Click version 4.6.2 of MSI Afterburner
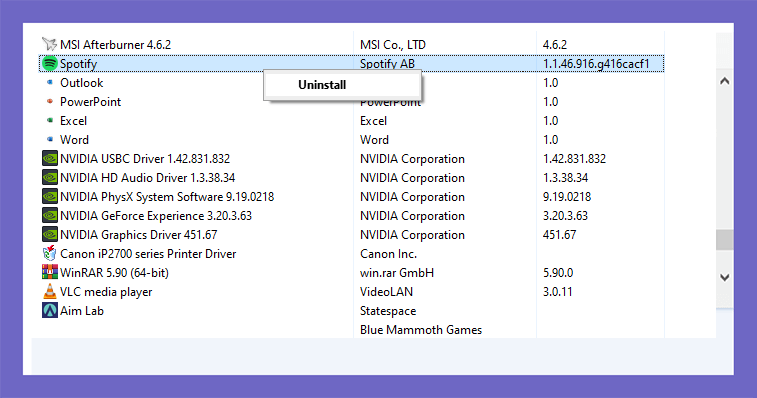The image size is (757, 398). (555, 45)
